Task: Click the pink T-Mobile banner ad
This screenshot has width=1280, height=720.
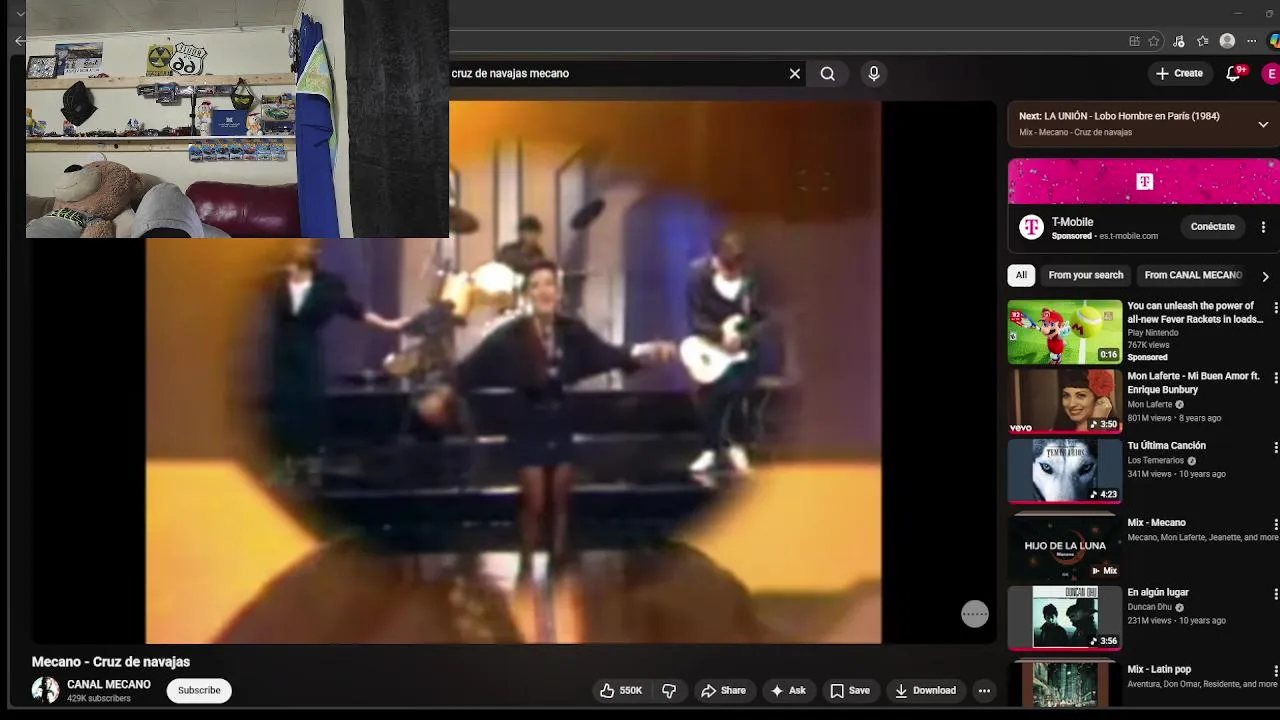Action: 1144,181
